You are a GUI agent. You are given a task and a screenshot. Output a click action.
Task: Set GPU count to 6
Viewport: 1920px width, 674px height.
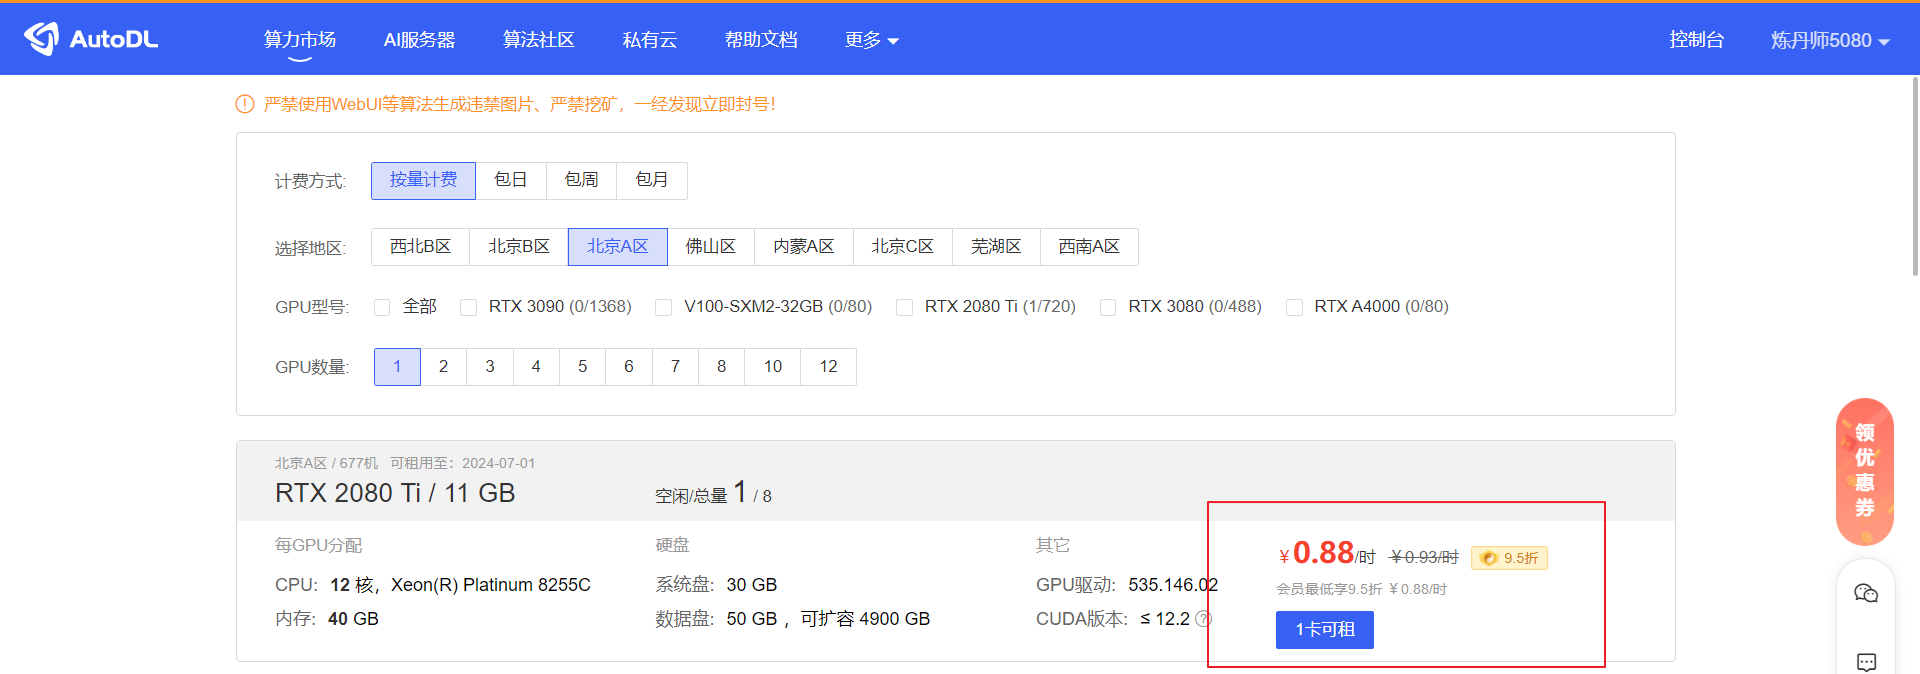(x=629, y=367)
